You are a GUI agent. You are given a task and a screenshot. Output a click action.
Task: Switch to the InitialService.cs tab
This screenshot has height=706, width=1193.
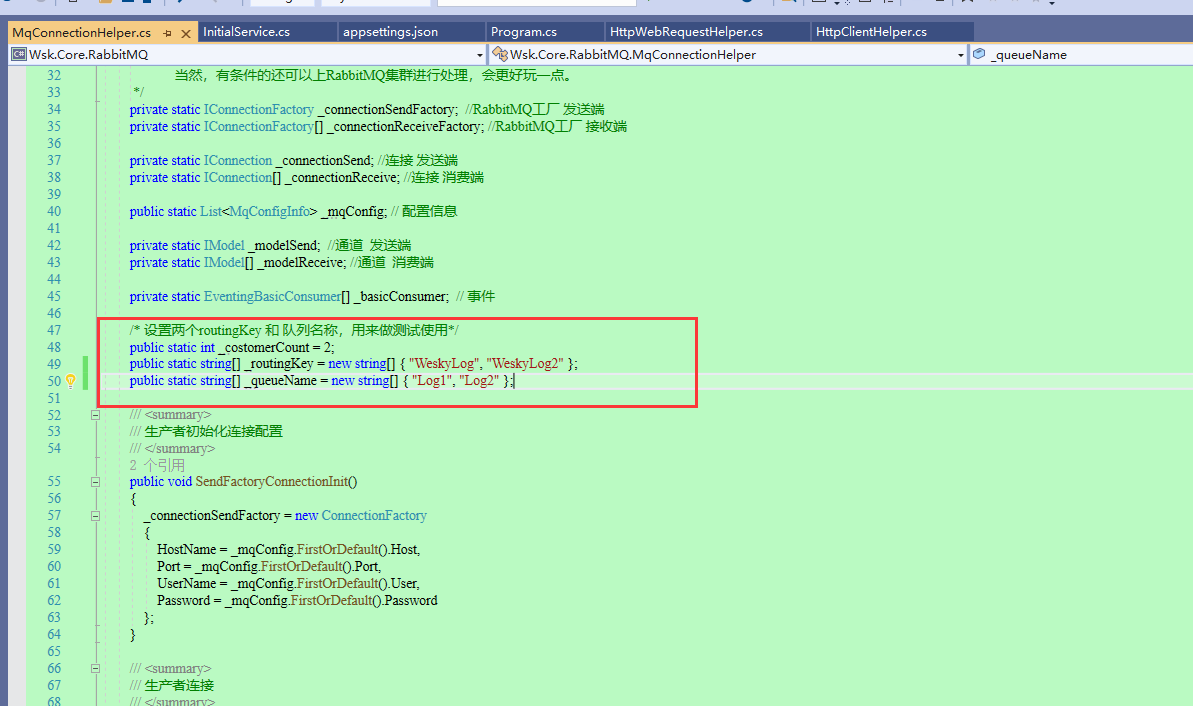246,32
